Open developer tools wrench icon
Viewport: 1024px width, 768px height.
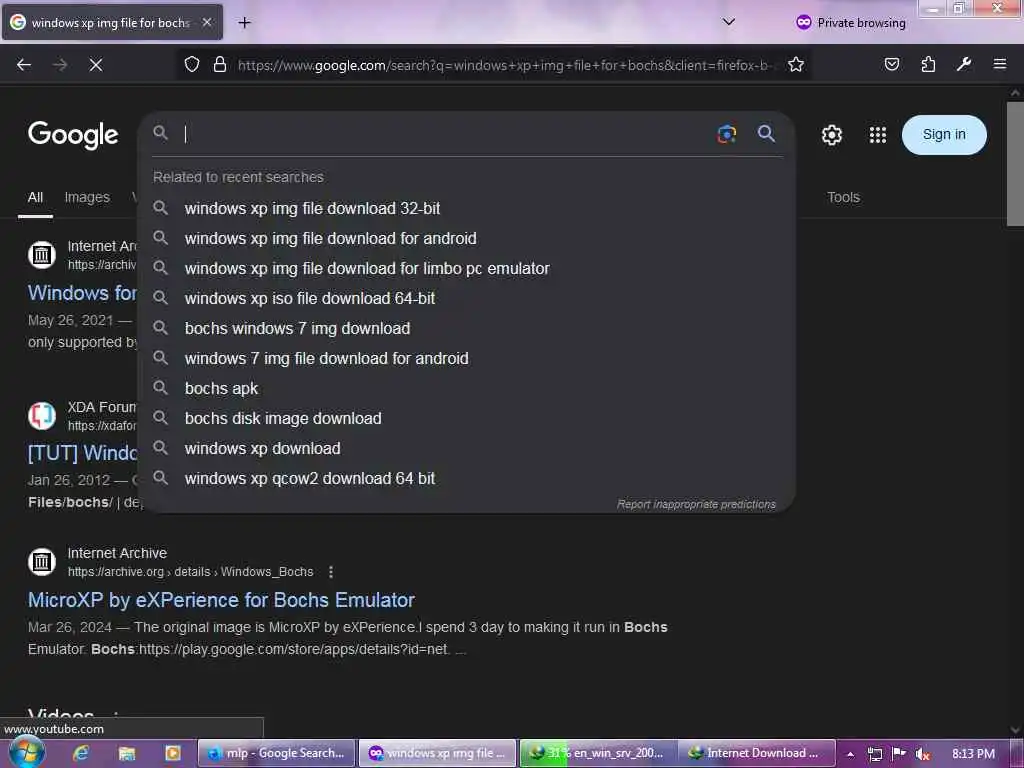(964, 64)
